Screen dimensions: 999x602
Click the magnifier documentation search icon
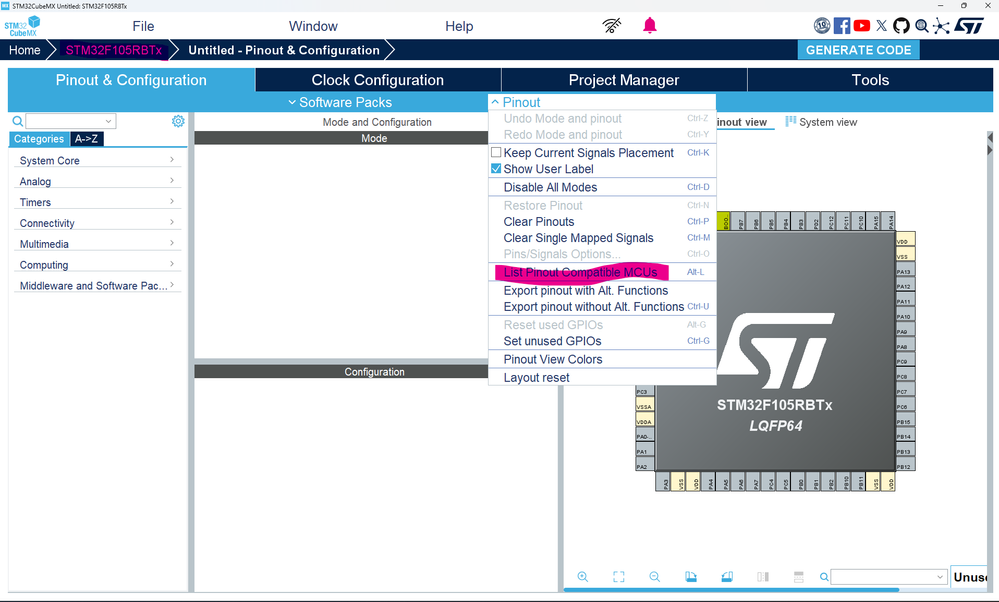922,25
